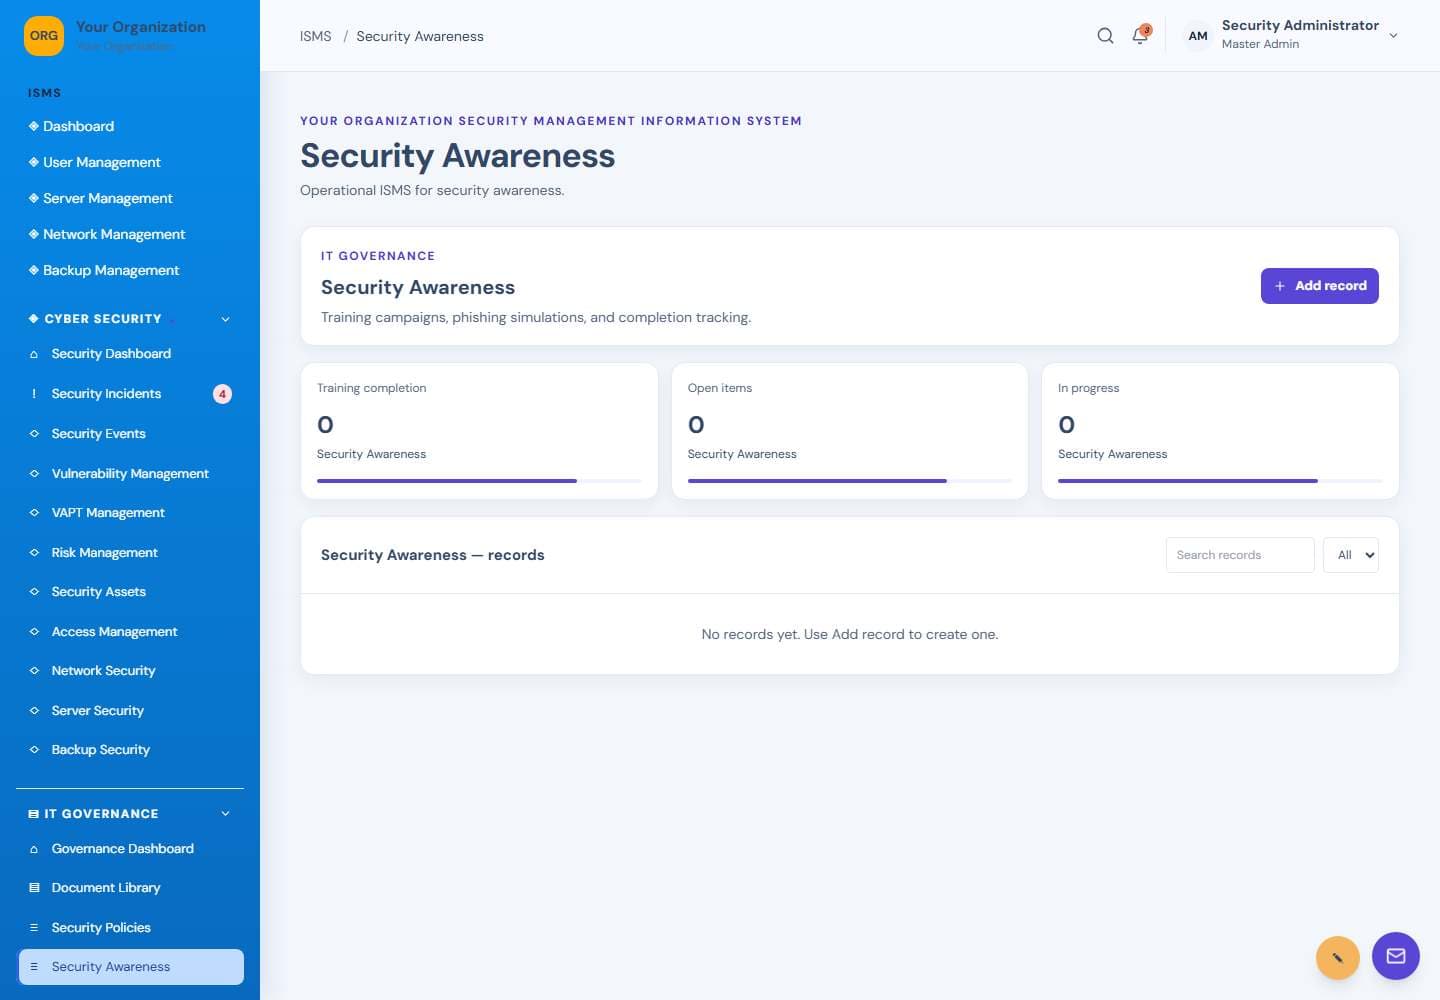
Task: Click the In progress card progress bar
Action: tap(1220, 481)
